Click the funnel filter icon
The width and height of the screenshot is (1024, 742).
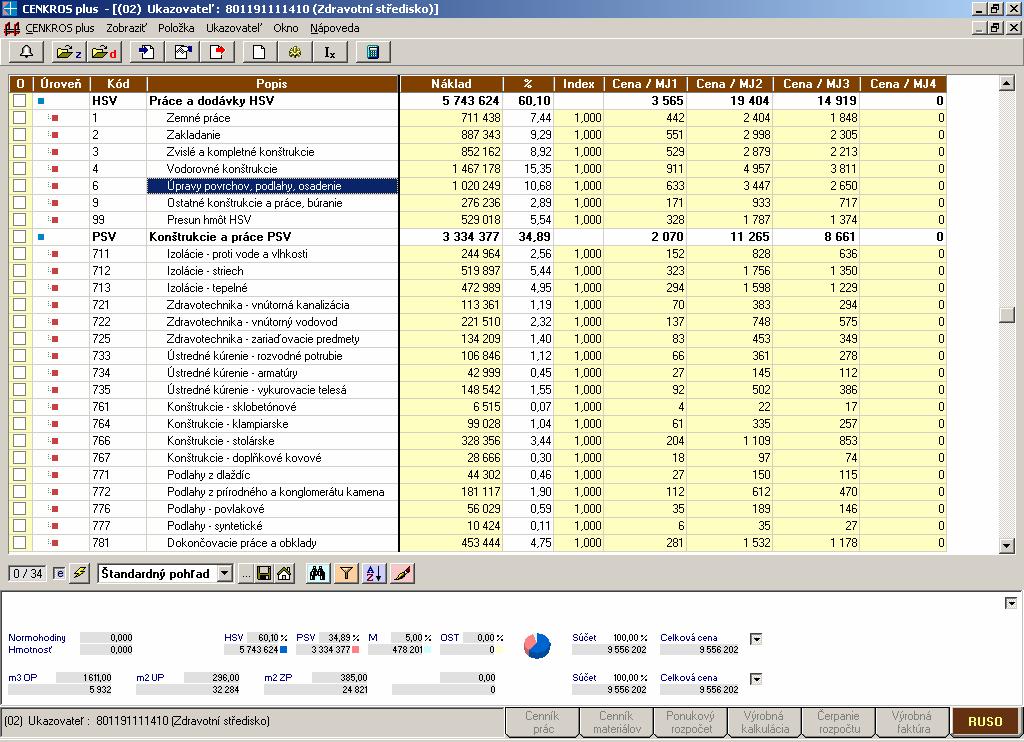[346, 573]
